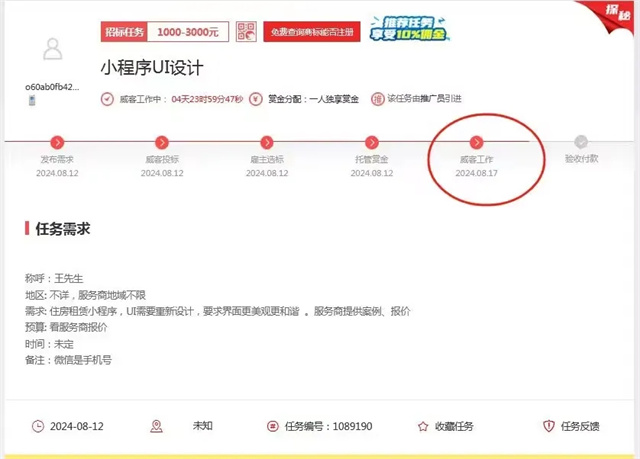Click the line 时间：未定
This screenshot has height=459, width=640.
coord(49,344)
